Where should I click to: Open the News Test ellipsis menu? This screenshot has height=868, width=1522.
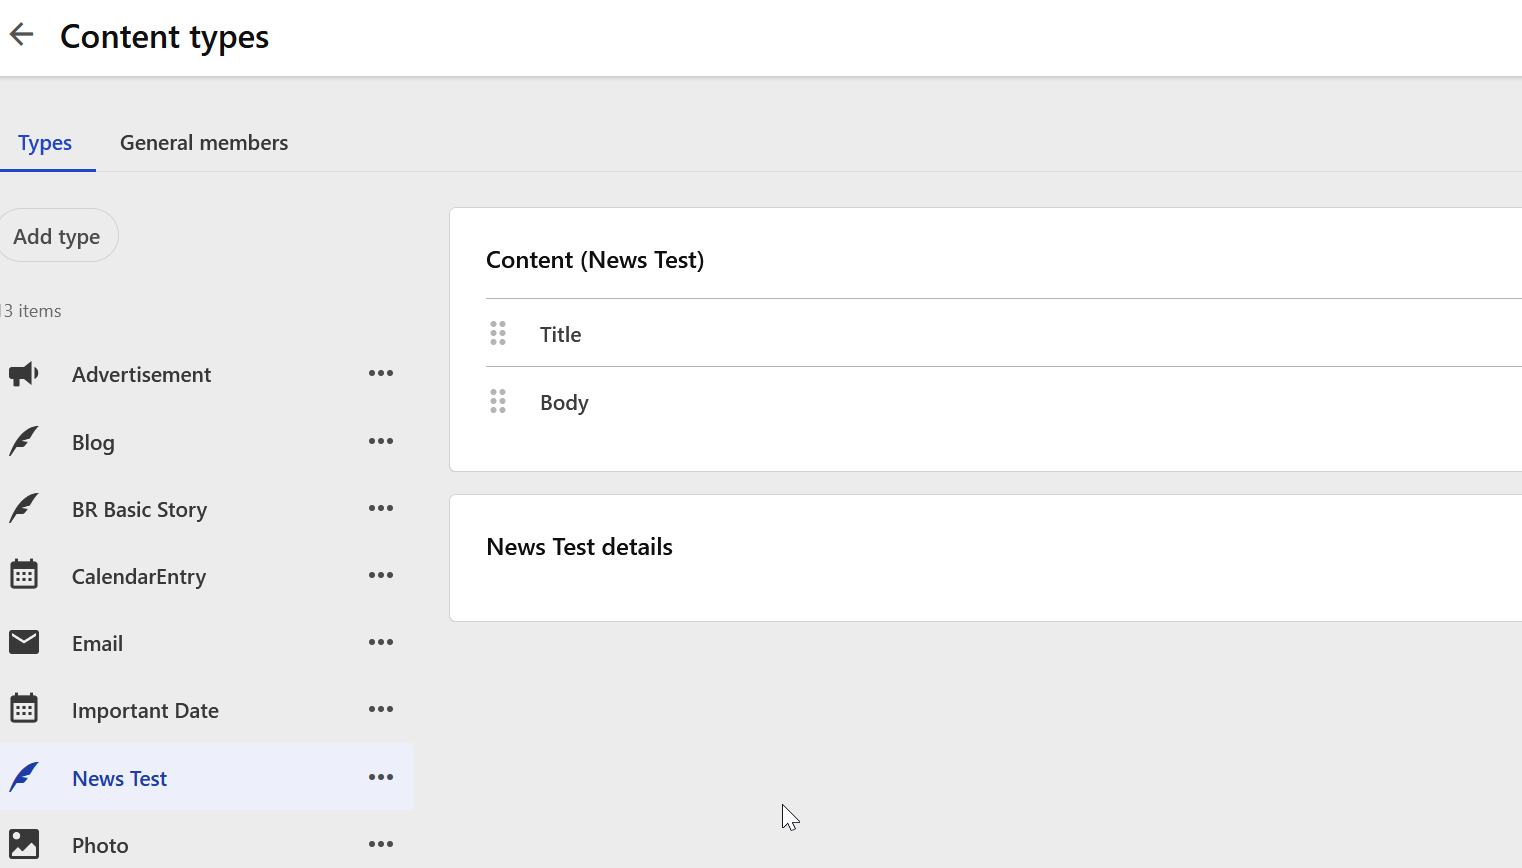tap(381, 777)
